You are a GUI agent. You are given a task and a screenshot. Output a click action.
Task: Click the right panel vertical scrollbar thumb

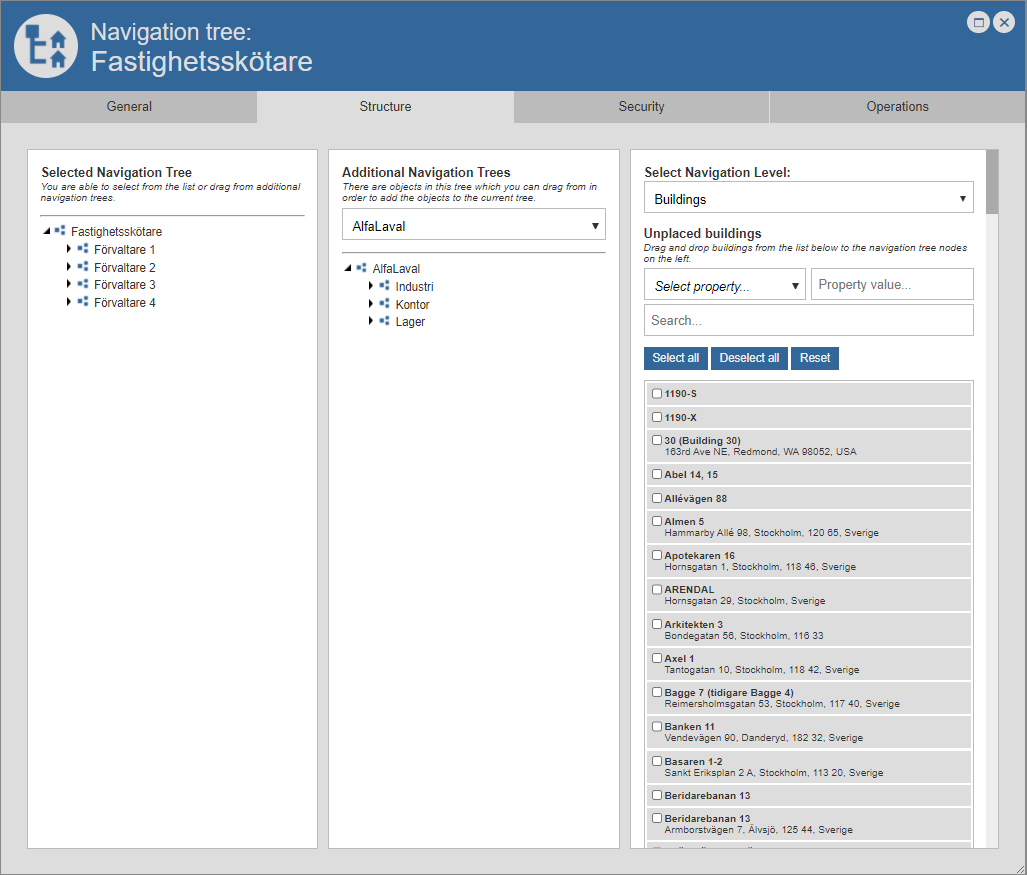[x=992, y=182]
